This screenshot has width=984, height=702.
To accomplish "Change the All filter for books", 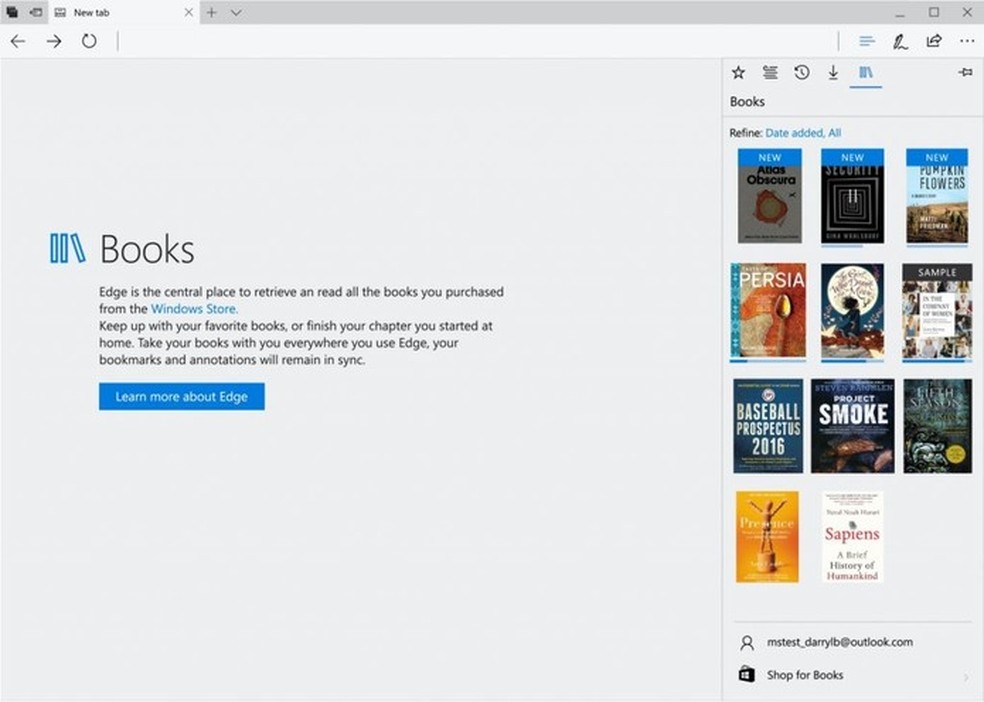I will (x=835, y=132).
